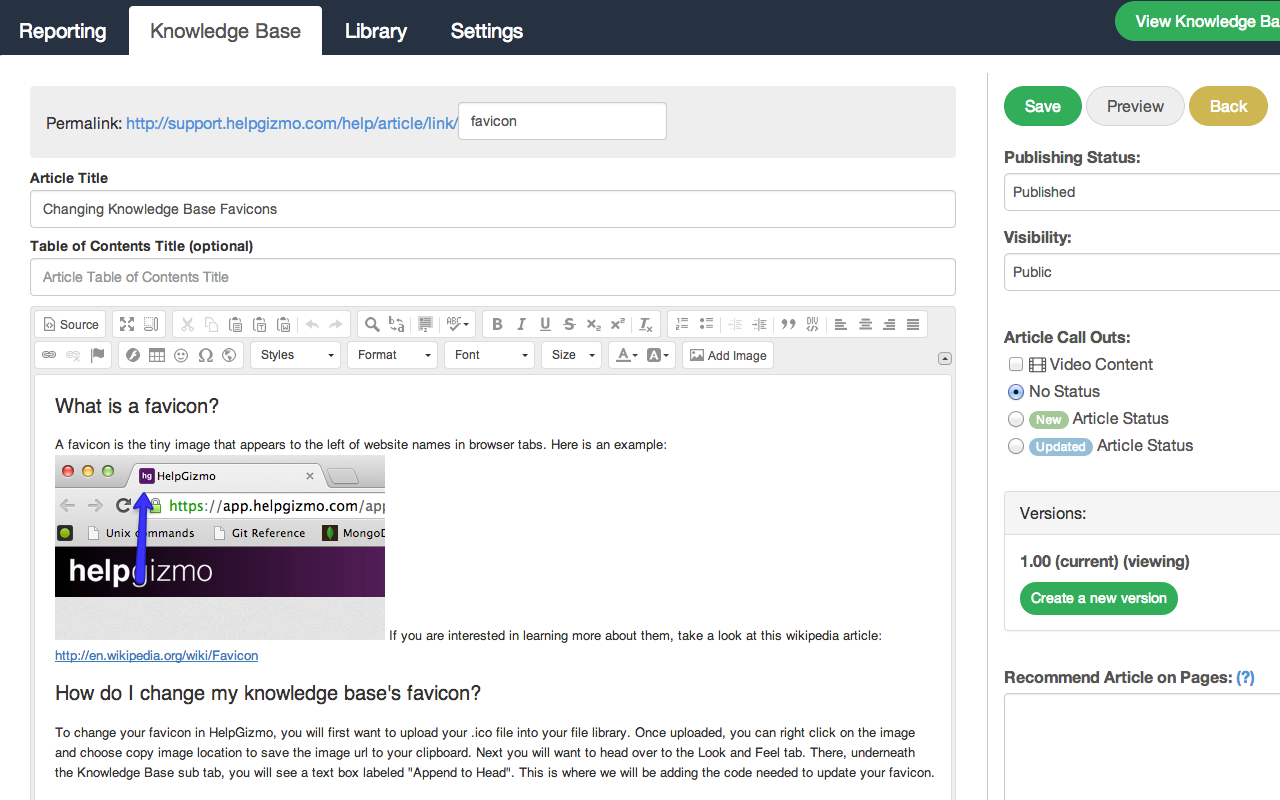Viewport: 1280px width, 800px height.
Task: Click the Add Image button
Action: tap(728, 355)
